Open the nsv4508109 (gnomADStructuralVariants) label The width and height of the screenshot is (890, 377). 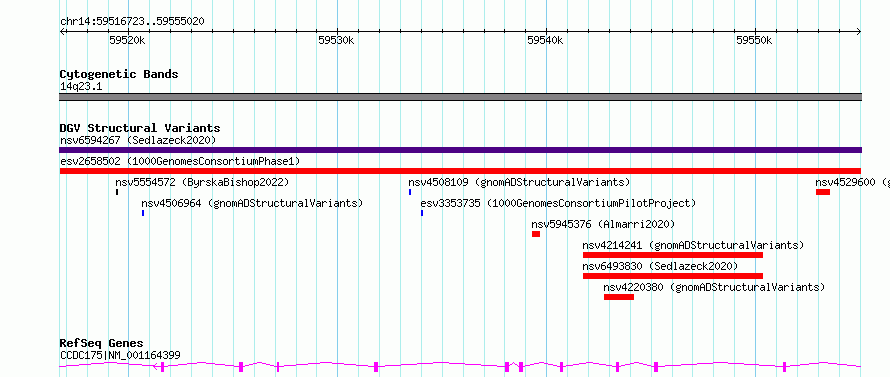click(x=519, y=182)
